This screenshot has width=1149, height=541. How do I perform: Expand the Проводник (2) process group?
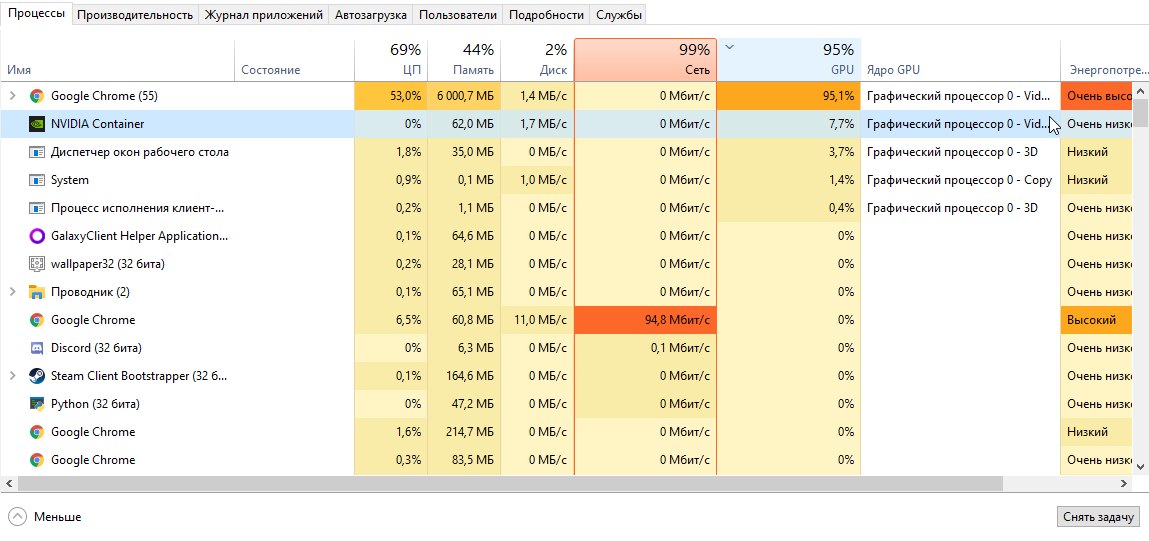click(x=12, y=292)
